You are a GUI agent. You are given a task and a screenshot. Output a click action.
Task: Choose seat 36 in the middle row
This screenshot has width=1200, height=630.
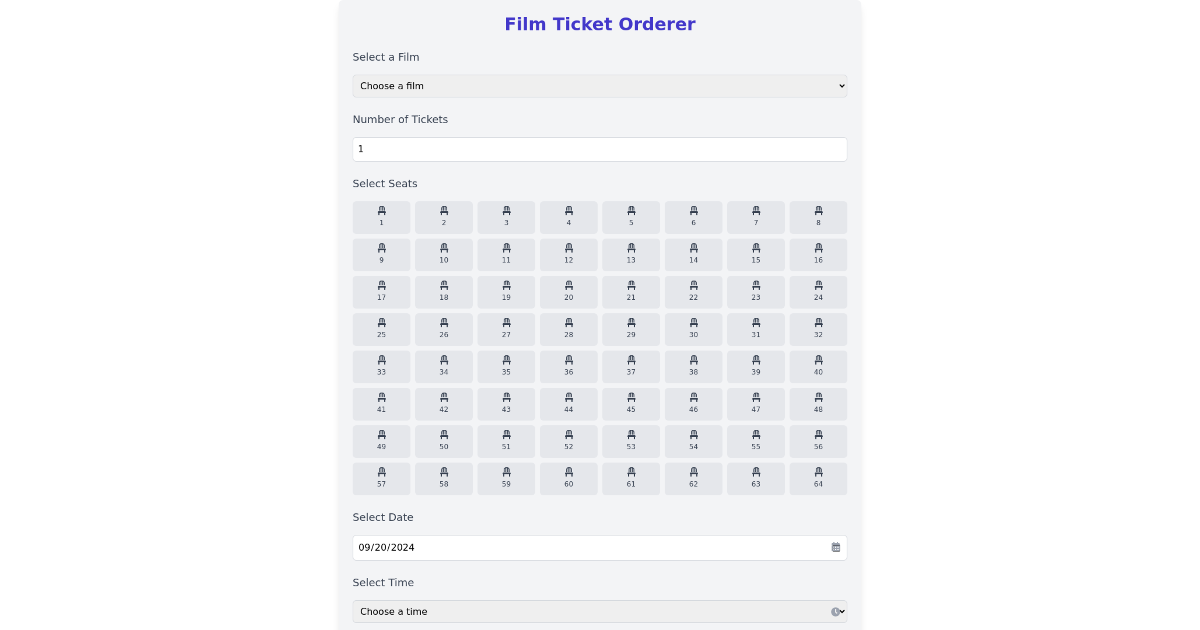[x=568, y=366]
